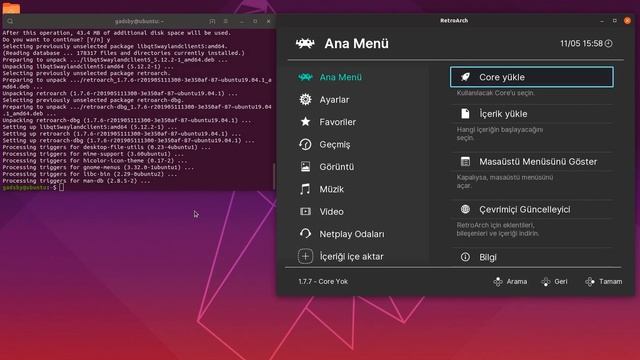Image resolution: width=640 pixels, height=360 pixels.
Task: Click the terminal title bar user text
Action: pos(139,21)
